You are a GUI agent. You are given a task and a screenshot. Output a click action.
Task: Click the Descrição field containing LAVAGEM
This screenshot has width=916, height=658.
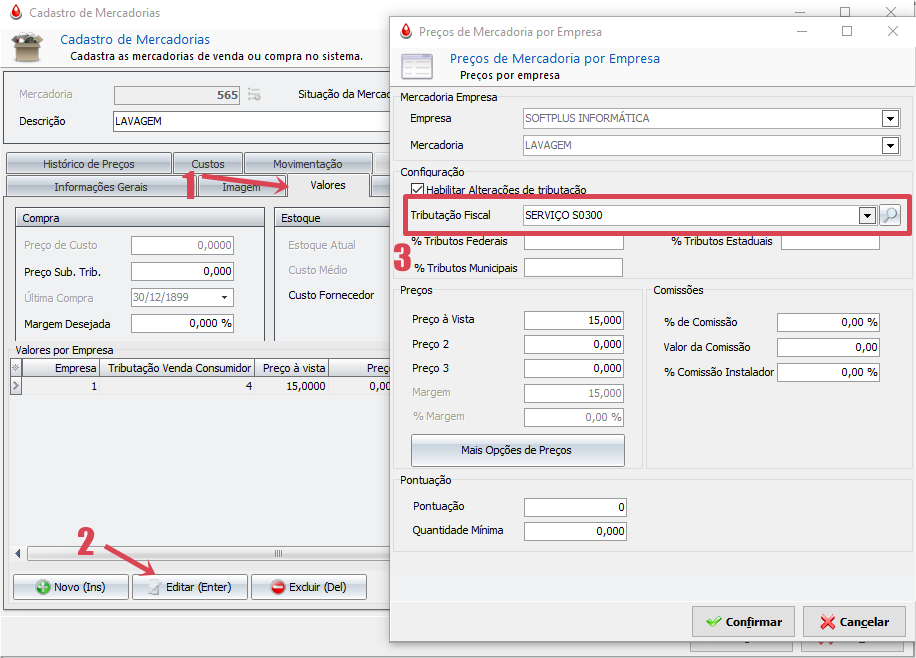pyautogui.click(x=251, y=122)
